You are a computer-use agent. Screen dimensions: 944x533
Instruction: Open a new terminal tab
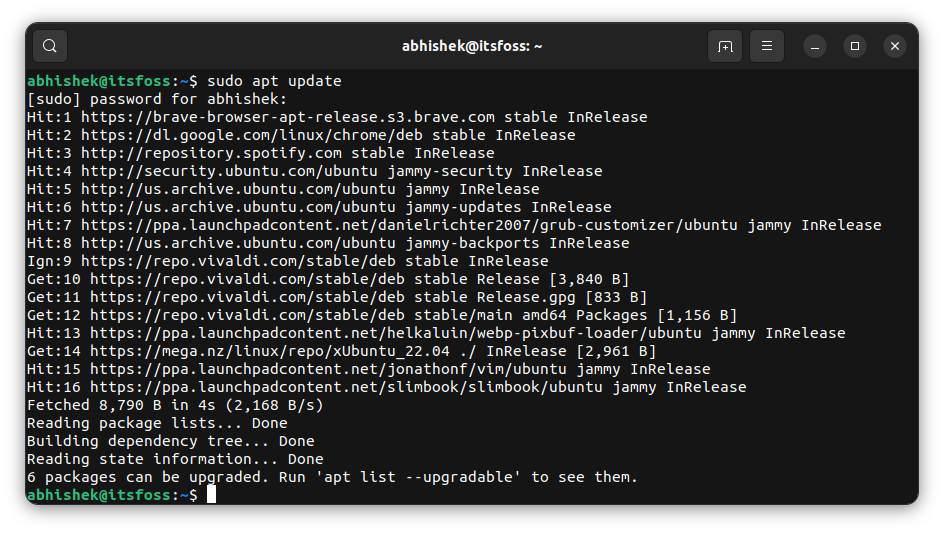725,46
